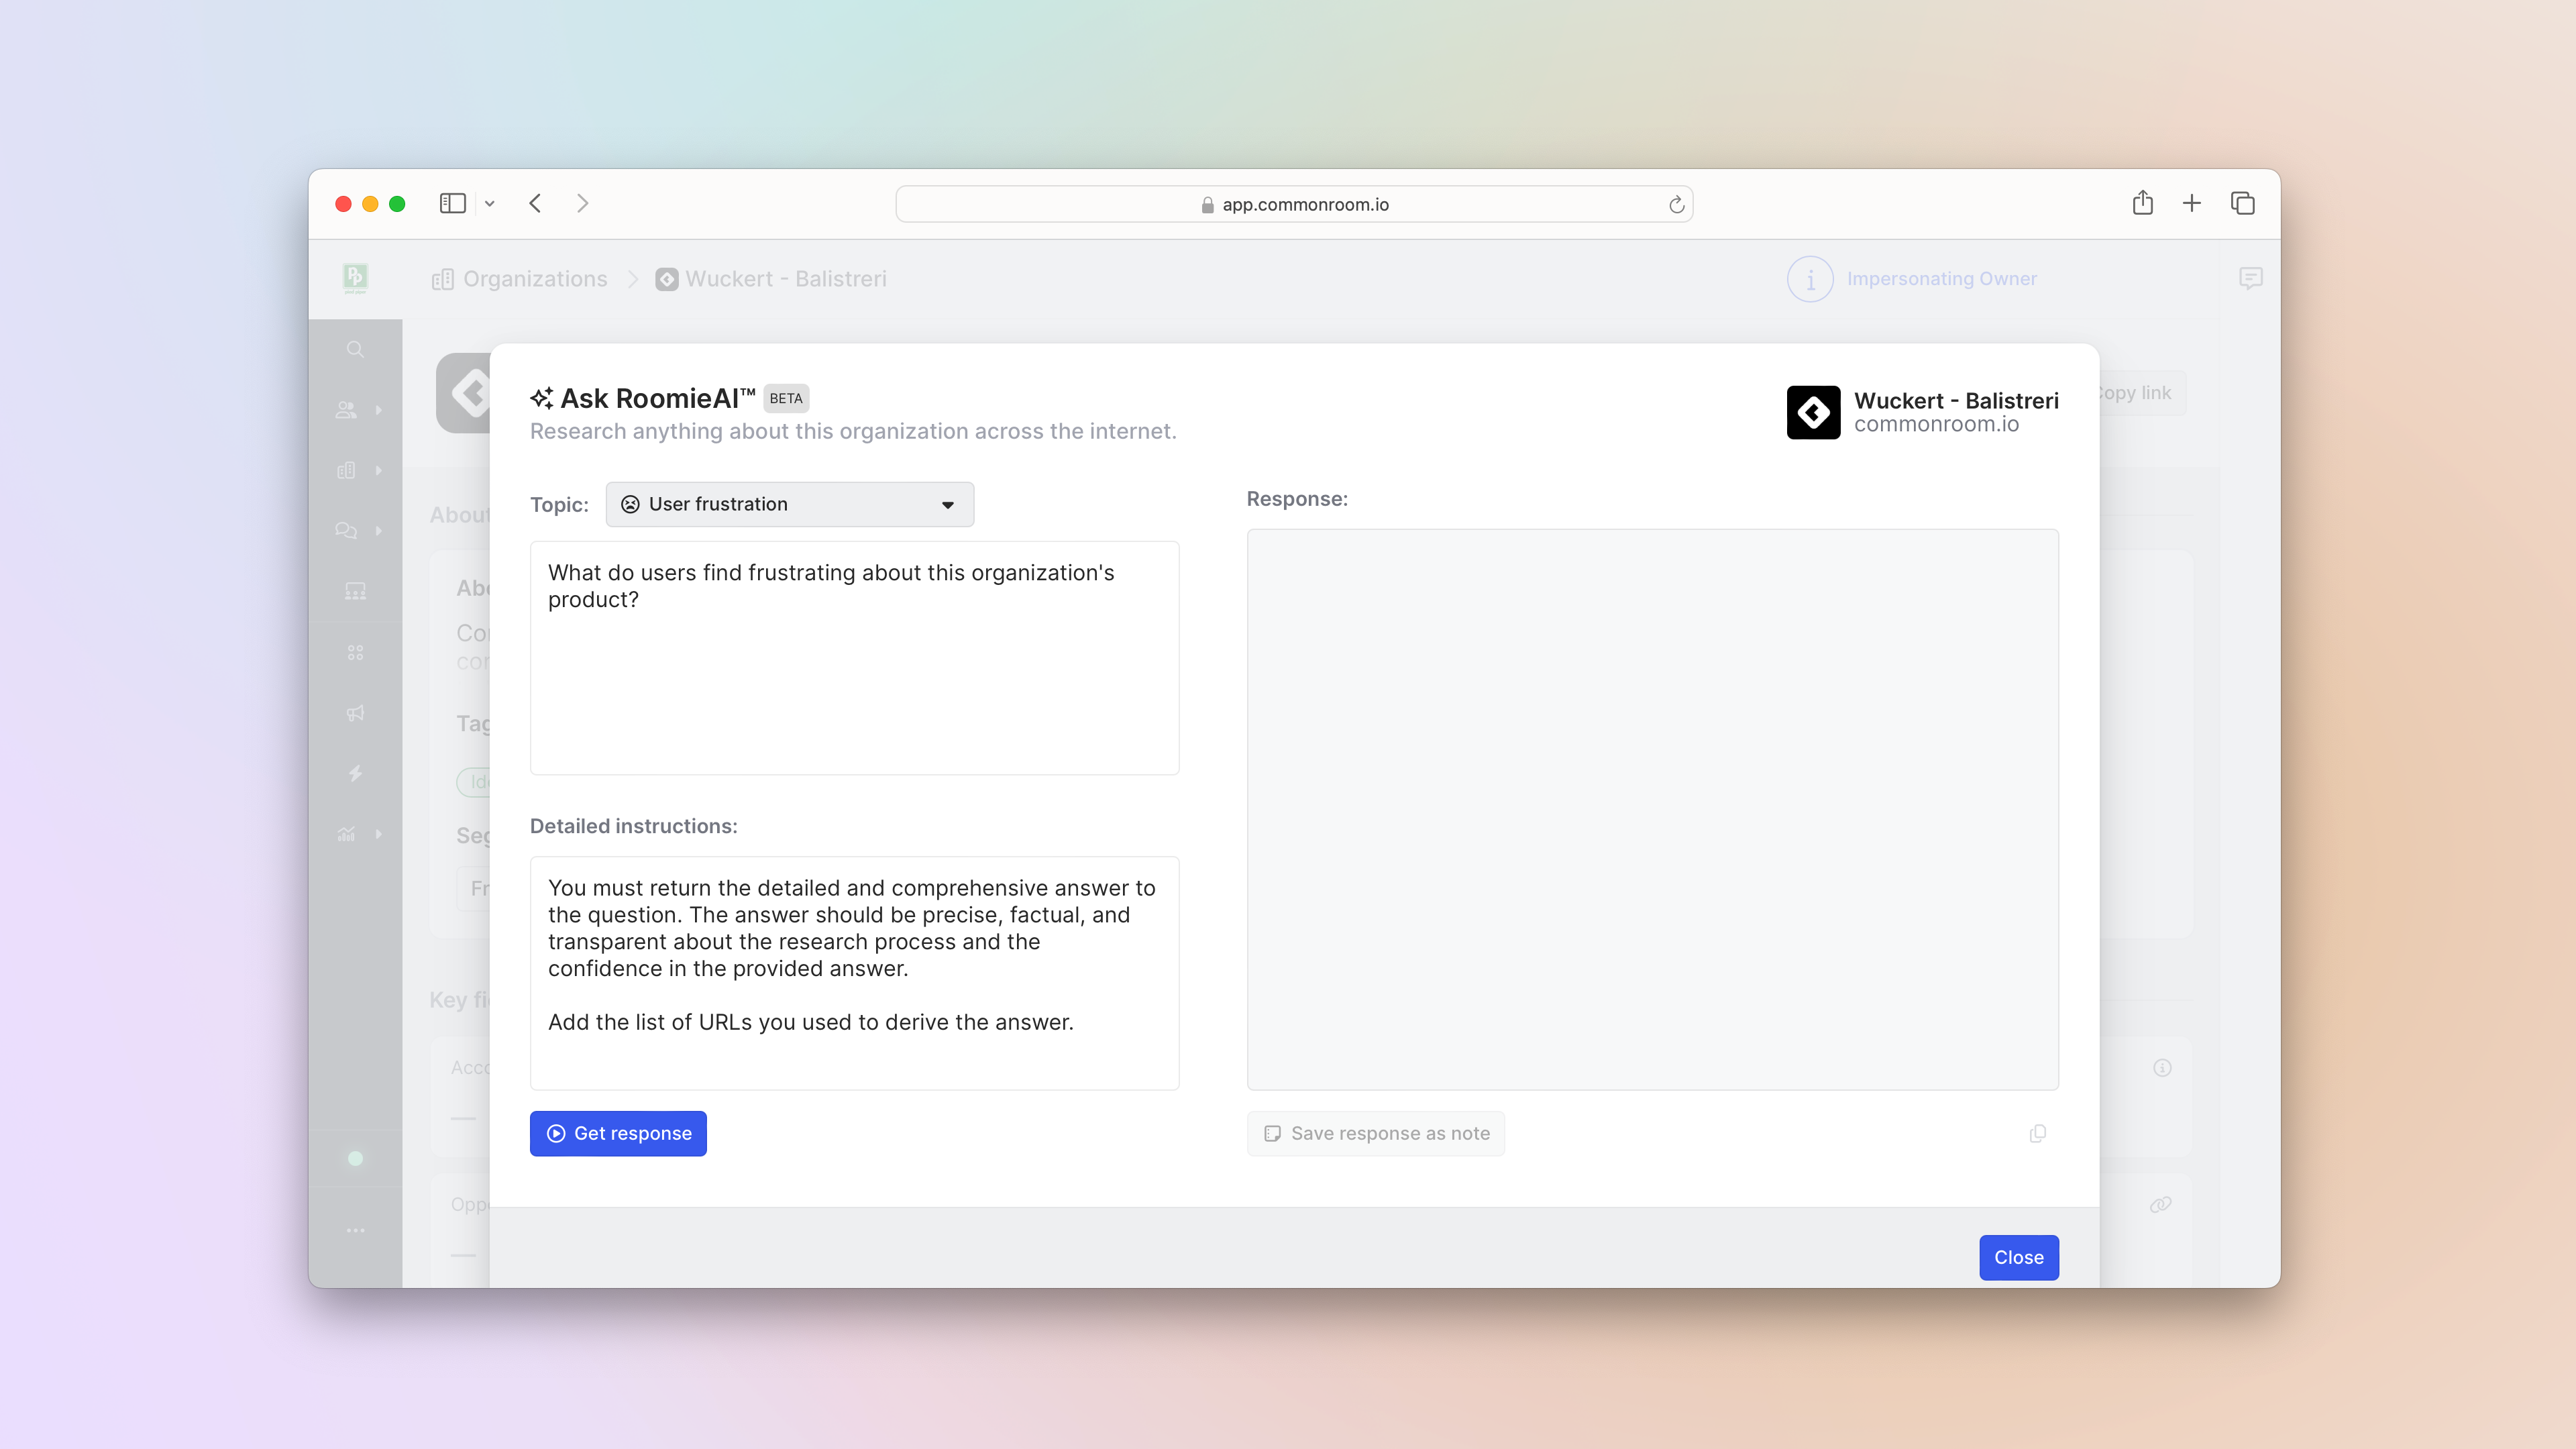Click the Wuckert - Balistreri organization logo
2576x1449 pixels.
click(1813, 412)
